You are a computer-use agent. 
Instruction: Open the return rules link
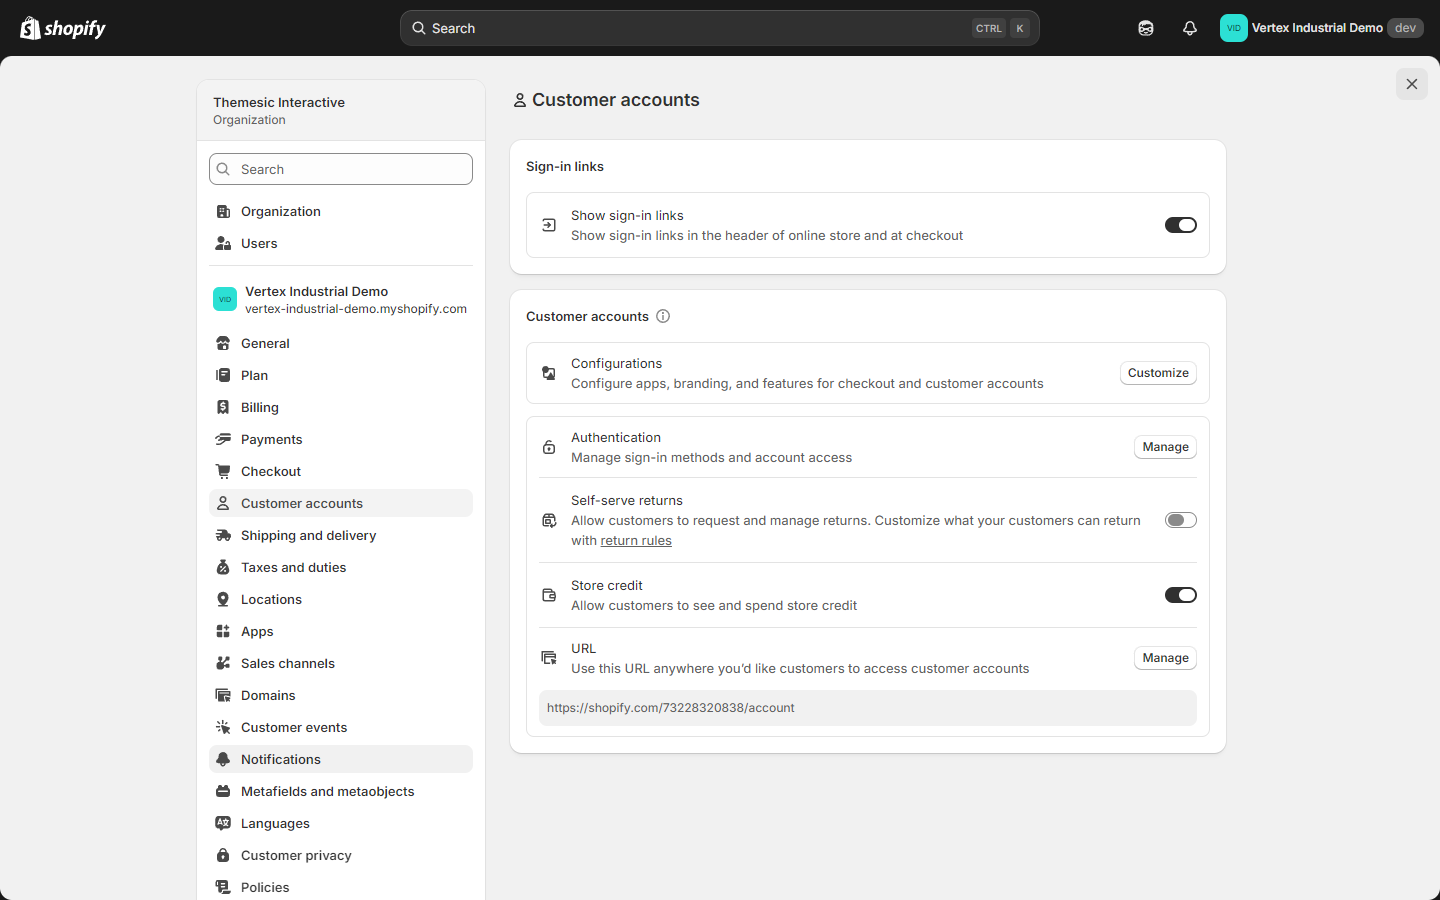[x=636, y=541]
